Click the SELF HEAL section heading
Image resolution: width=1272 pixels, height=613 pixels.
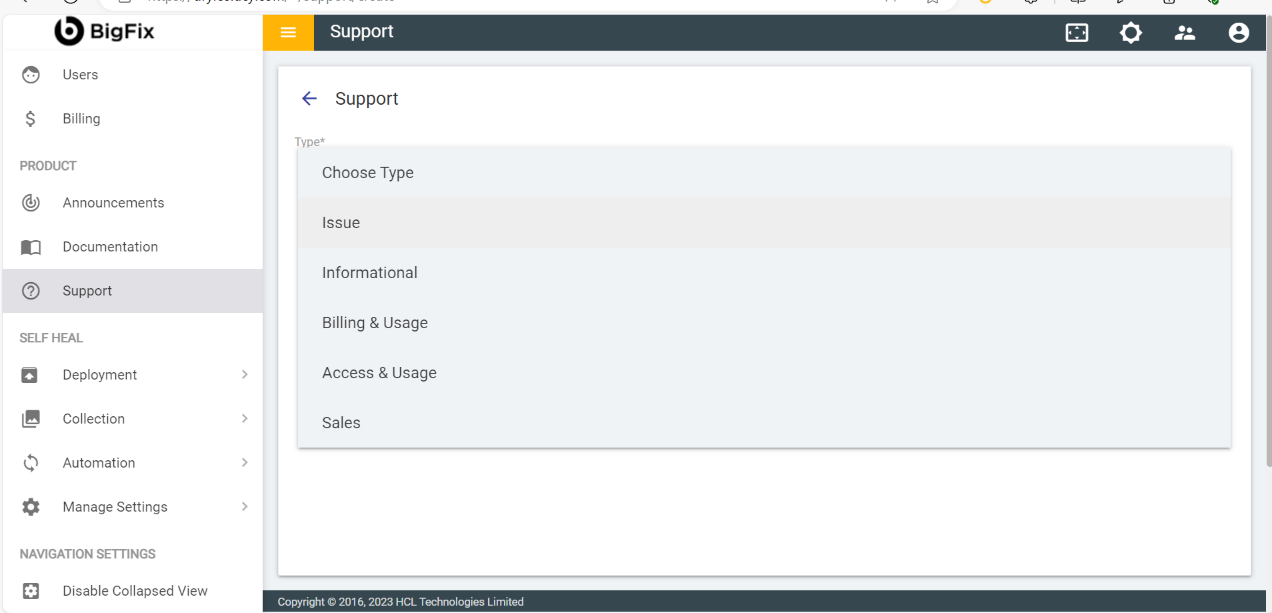pos(51,338)
